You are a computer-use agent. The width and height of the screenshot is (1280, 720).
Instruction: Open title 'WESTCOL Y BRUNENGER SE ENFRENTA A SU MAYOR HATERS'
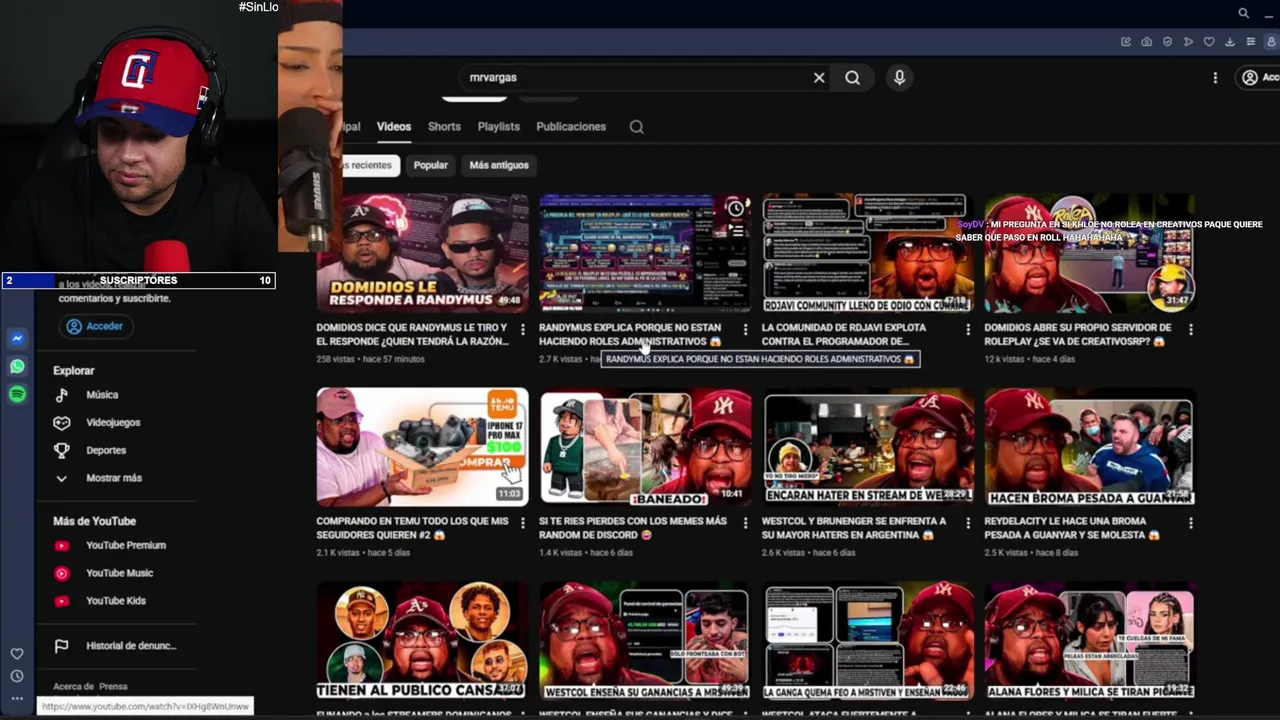[854, 528]
